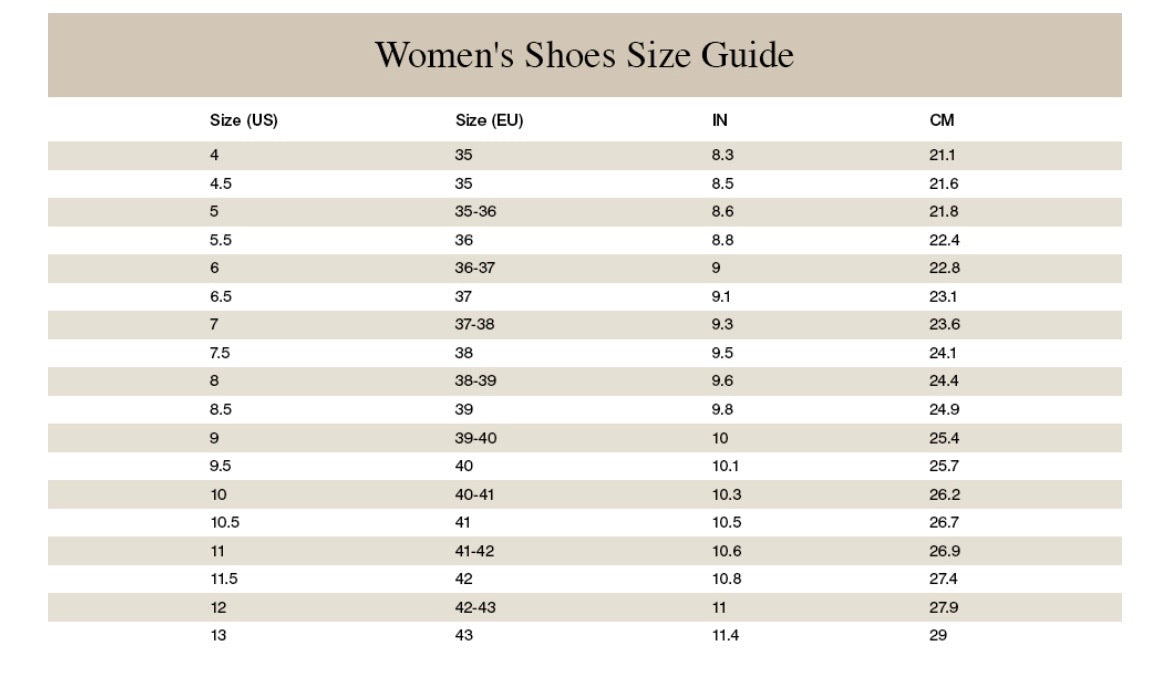Select the Size (EU) column header

click(x=489, y=121)
